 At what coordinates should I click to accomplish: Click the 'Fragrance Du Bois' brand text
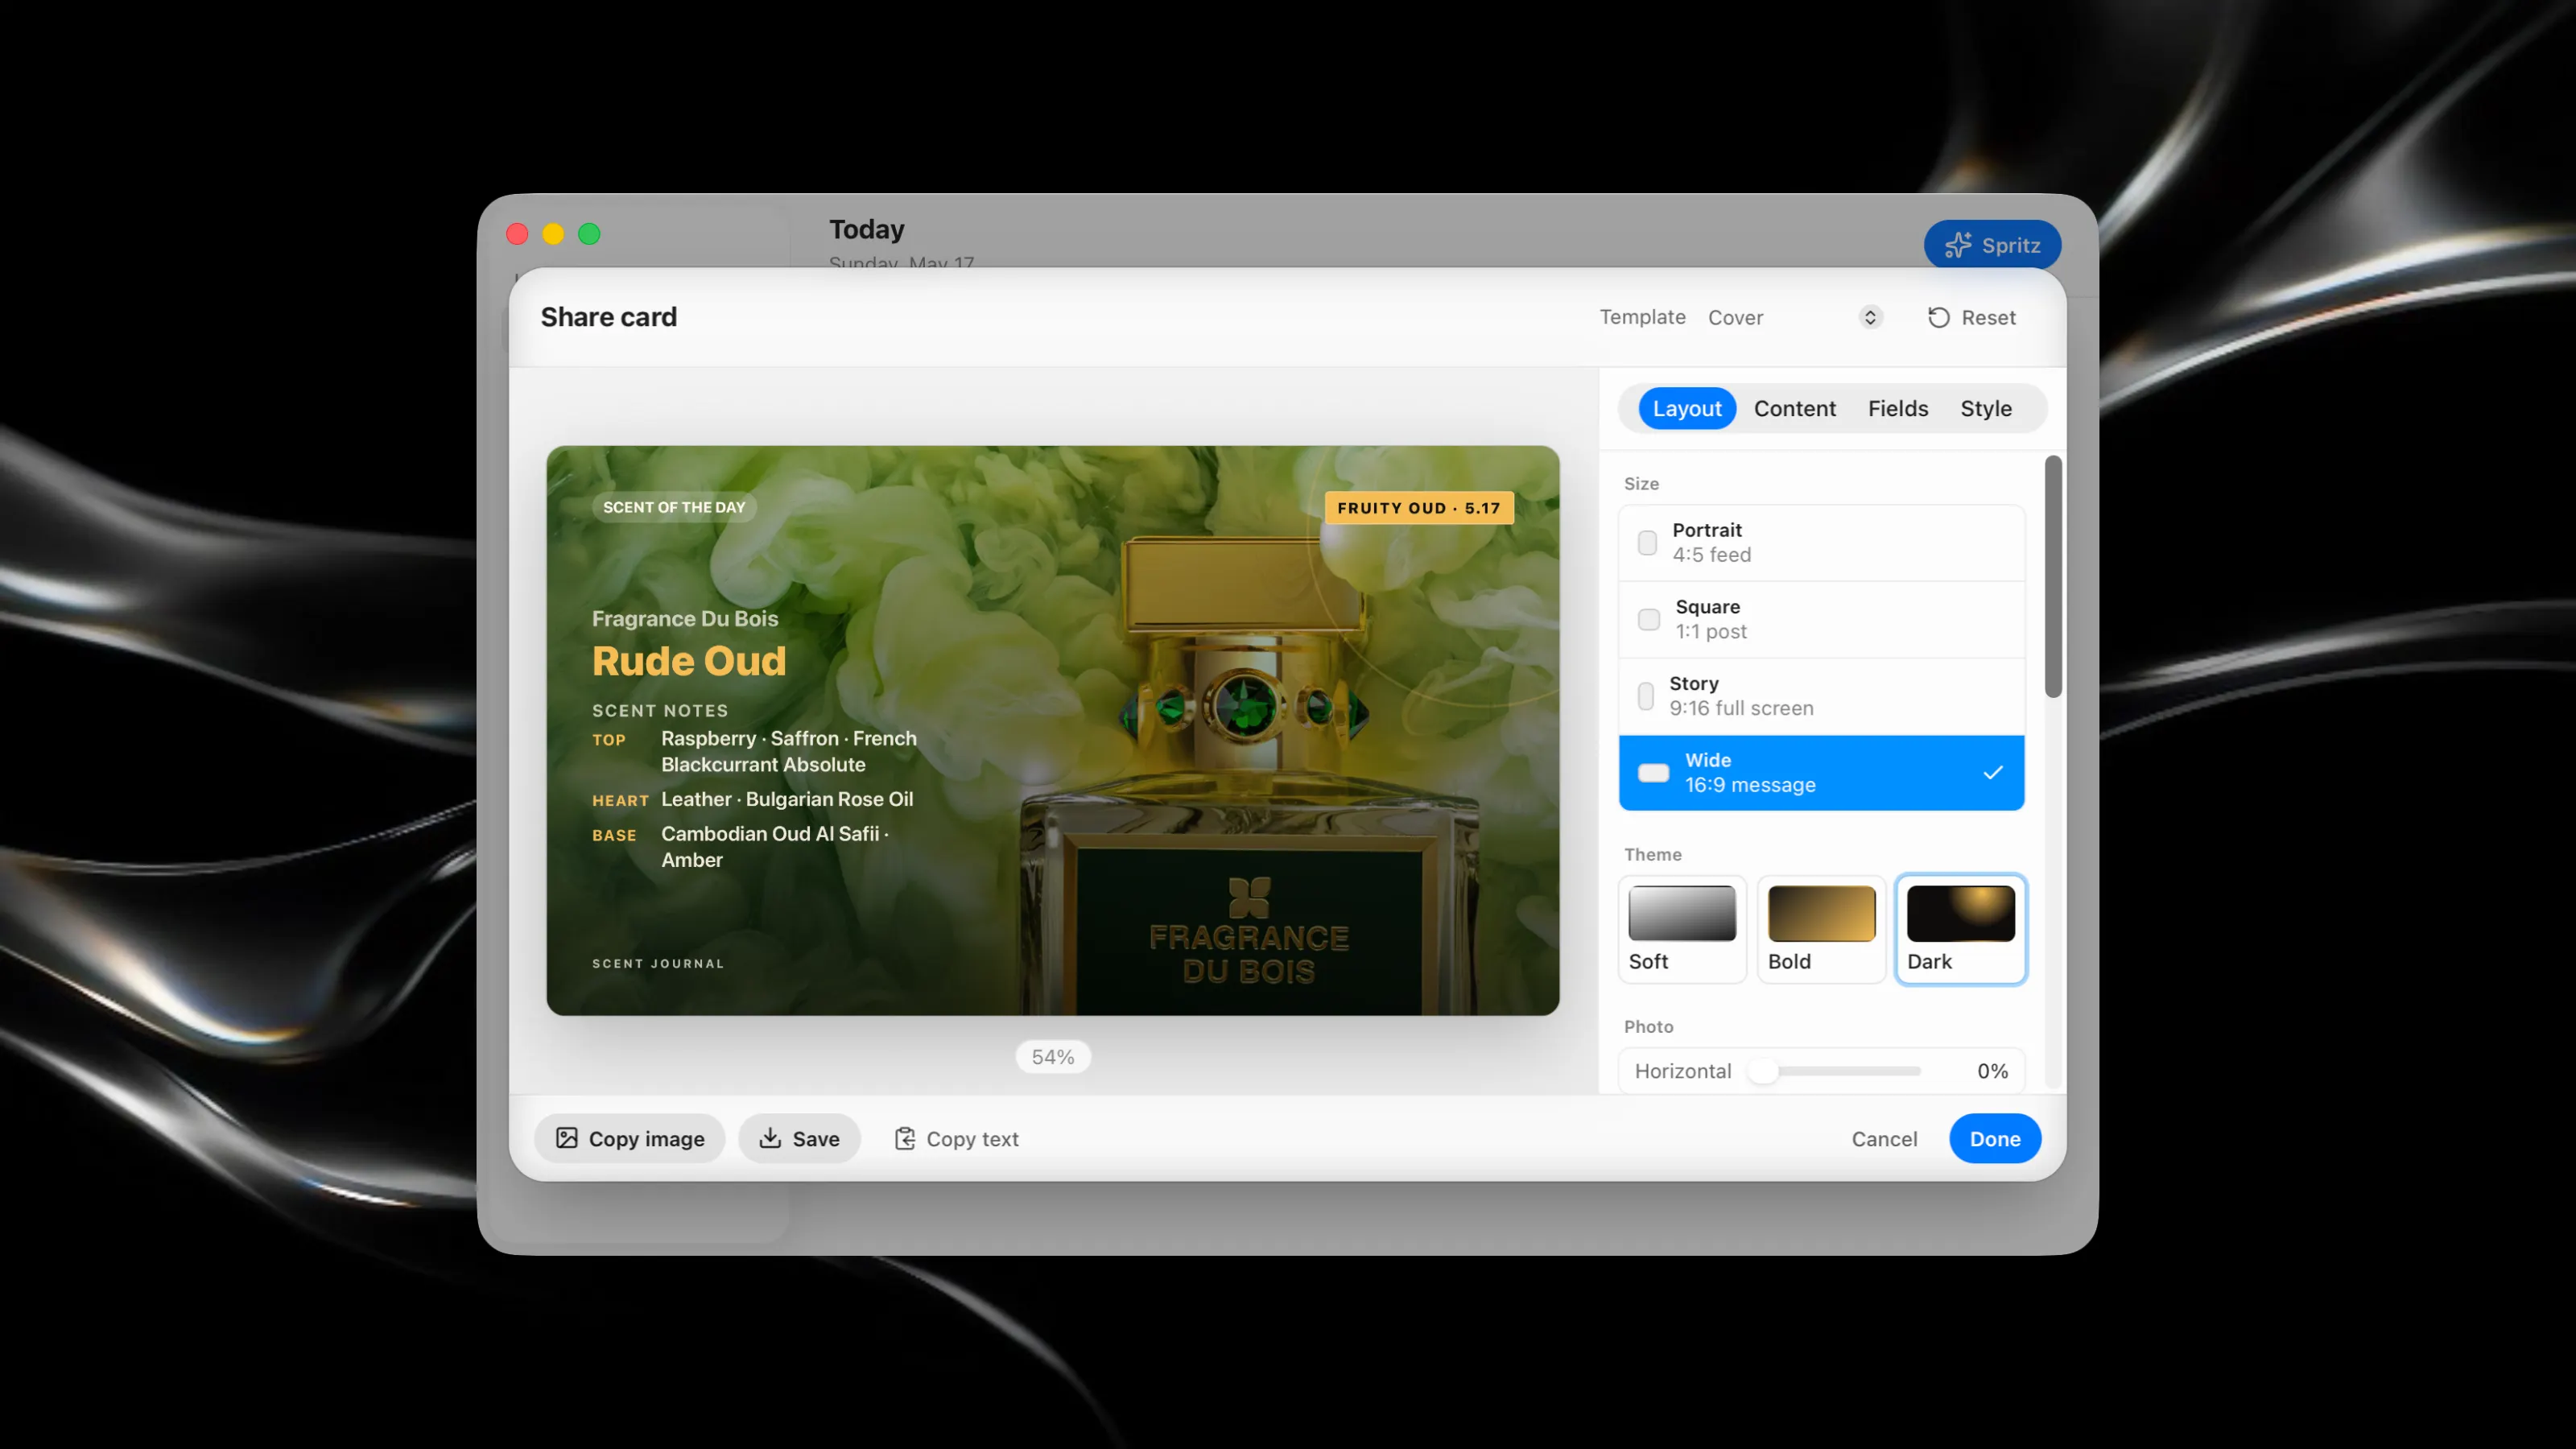pyautogui.click(x=684, y=618)
